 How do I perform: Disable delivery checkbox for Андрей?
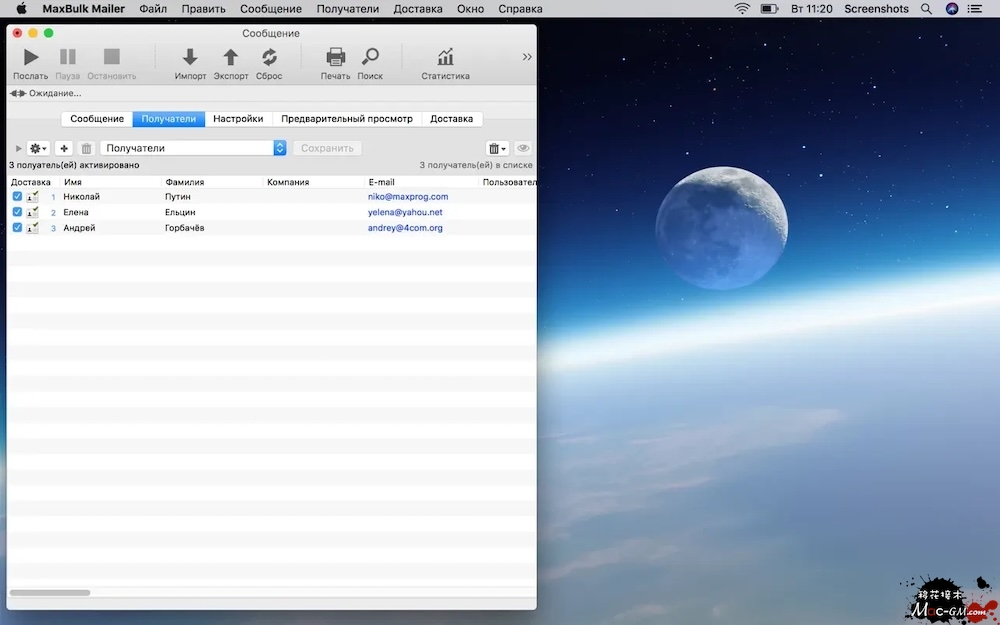pyautogui.click(x=17, y=228)
